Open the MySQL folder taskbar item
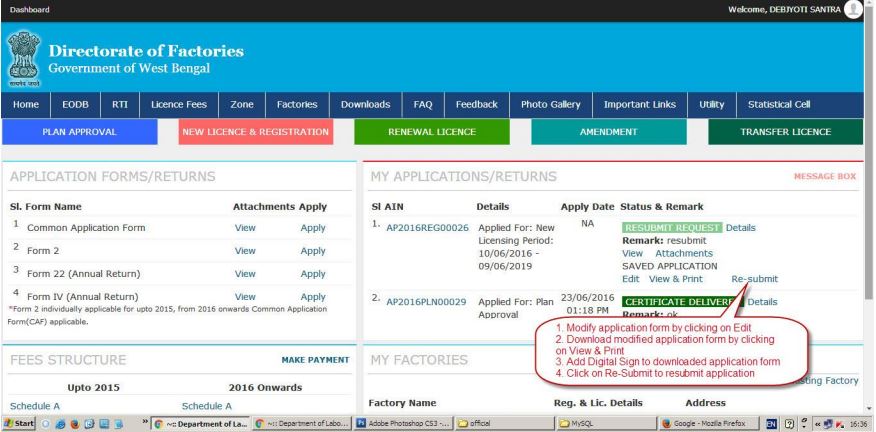This screenshot has height=432, width=876. click(x=590, y=423)
